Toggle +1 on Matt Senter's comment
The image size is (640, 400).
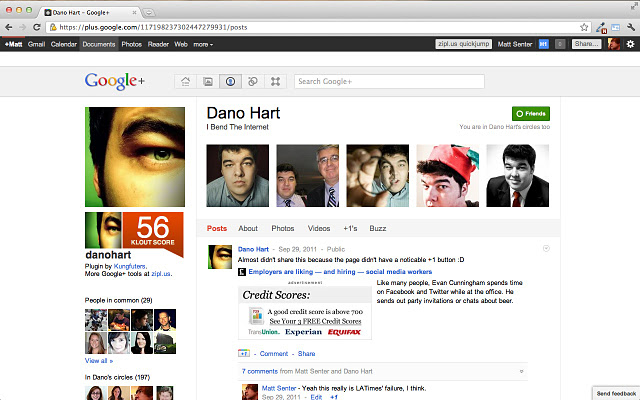point(334,397)
